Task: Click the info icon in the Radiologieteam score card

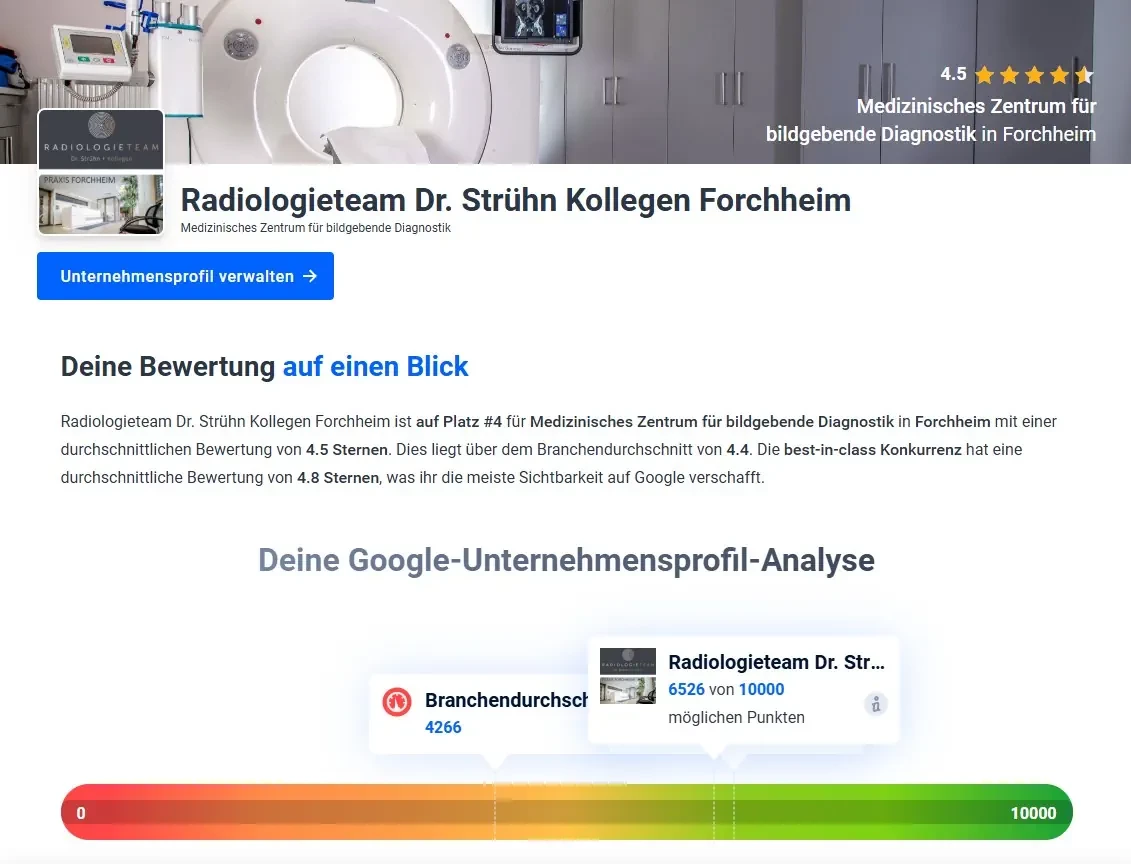Action: 876,704
